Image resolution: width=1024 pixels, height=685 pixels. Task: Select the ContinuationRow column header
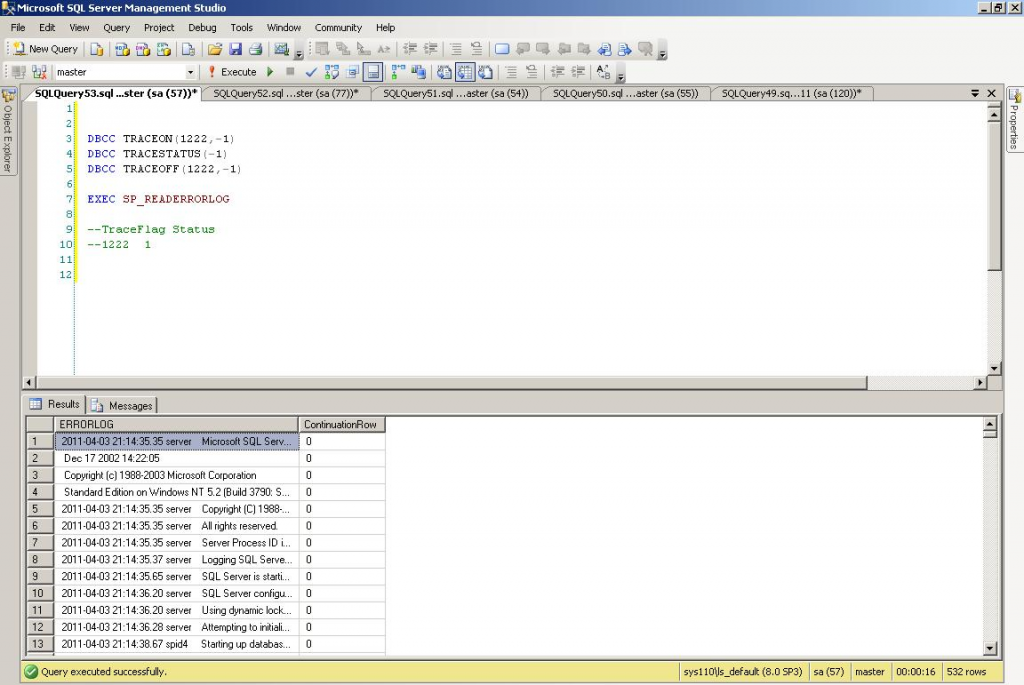pos(340,424)
